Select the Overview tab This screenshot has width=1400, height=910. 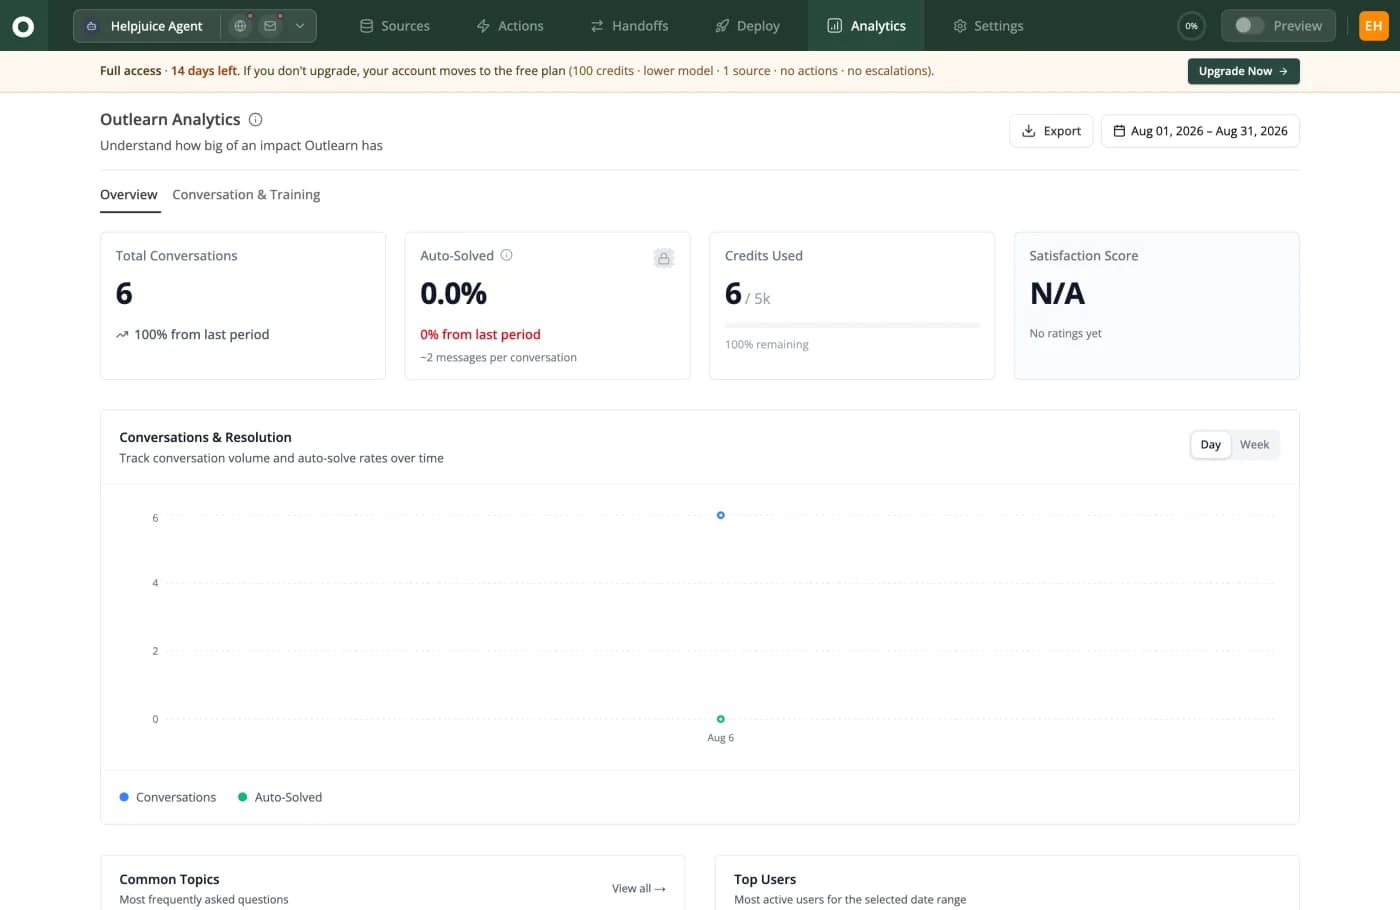(129, 195)
